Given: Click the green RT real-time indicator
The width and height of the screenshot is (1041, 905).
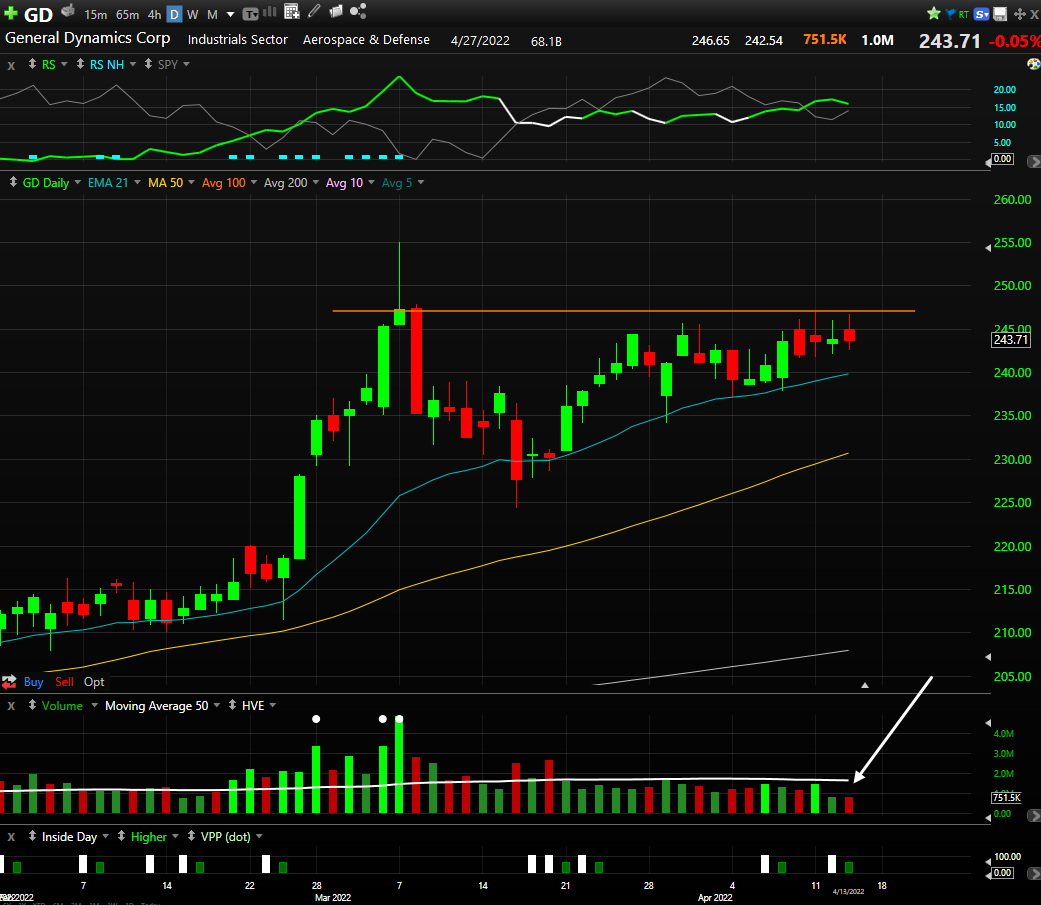Looking at the screenshot, I should point(963,14).
